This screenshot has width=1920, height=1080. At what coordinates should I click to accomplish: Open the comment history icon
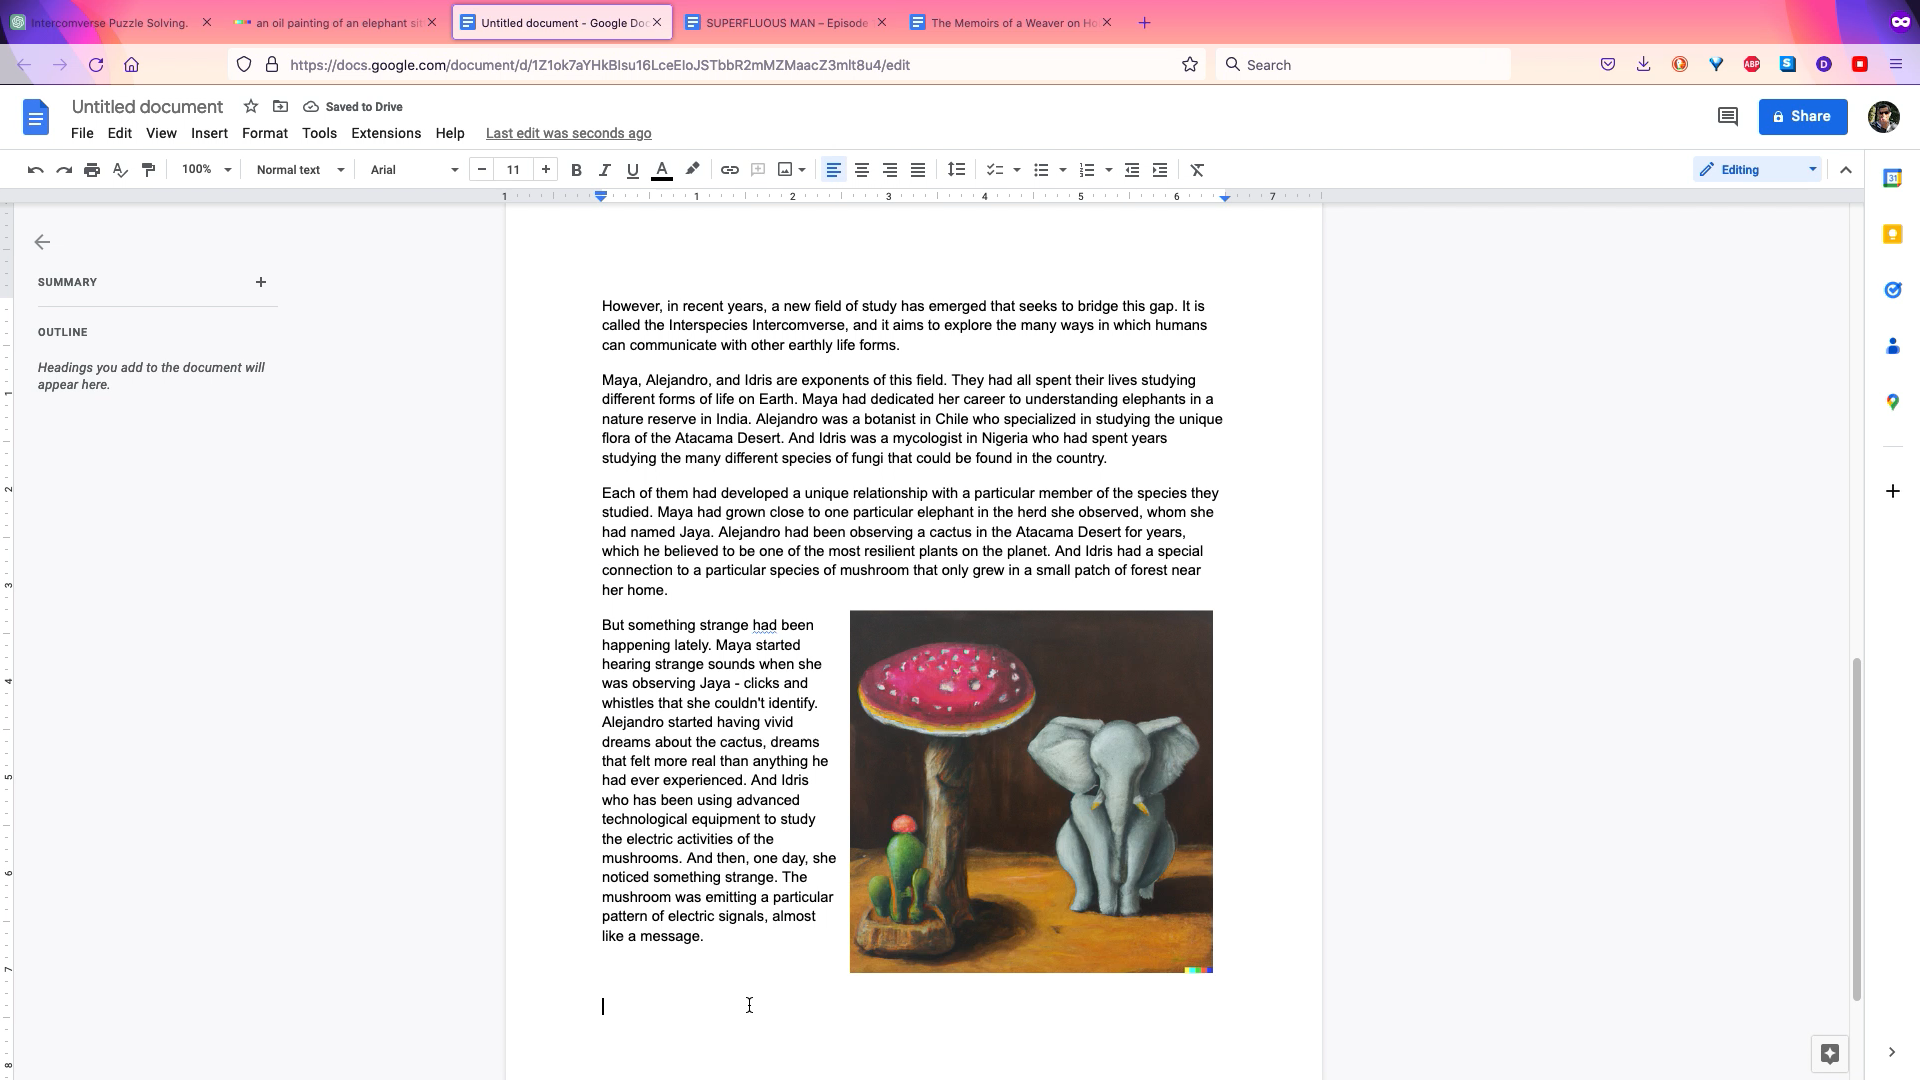pos(1727,117)
